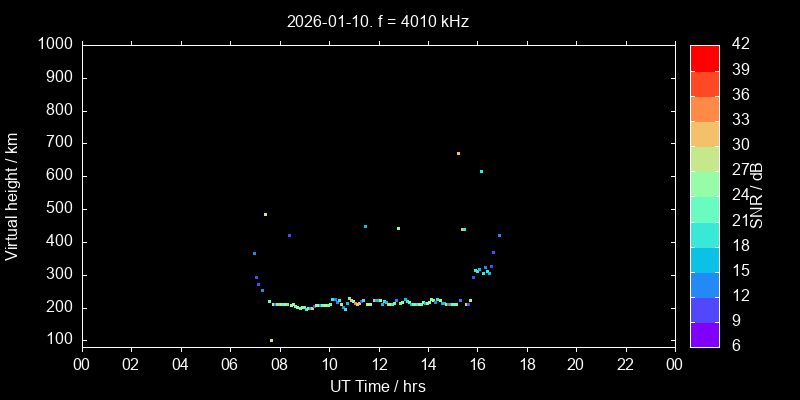800x400 pixels.
Task: Click the cyan swatch between 15 and 18
Action: click(x=704, y=259)
